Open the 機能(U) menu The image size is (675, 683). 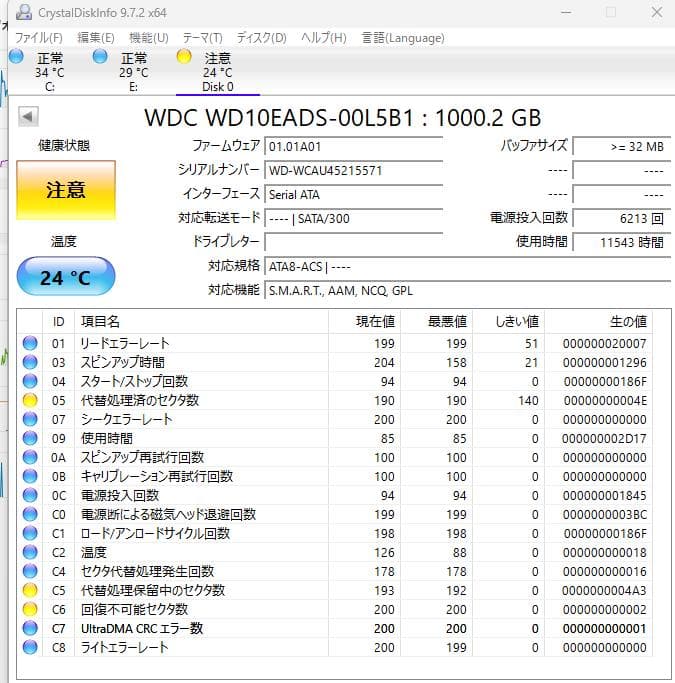point(148,38)
